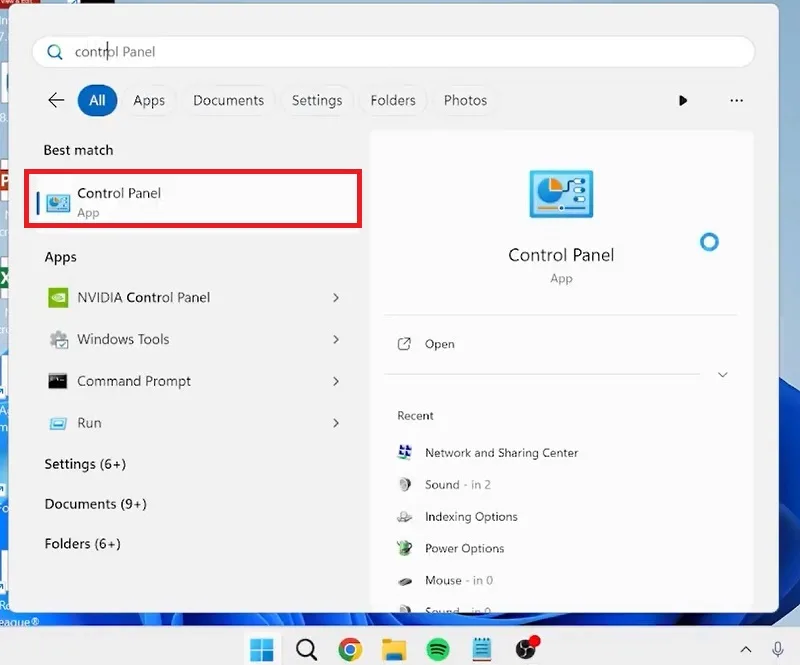800x665 pixels.
Task: Click the Open external-link icon
Action: pyautogui.click(x=404, y=344)
